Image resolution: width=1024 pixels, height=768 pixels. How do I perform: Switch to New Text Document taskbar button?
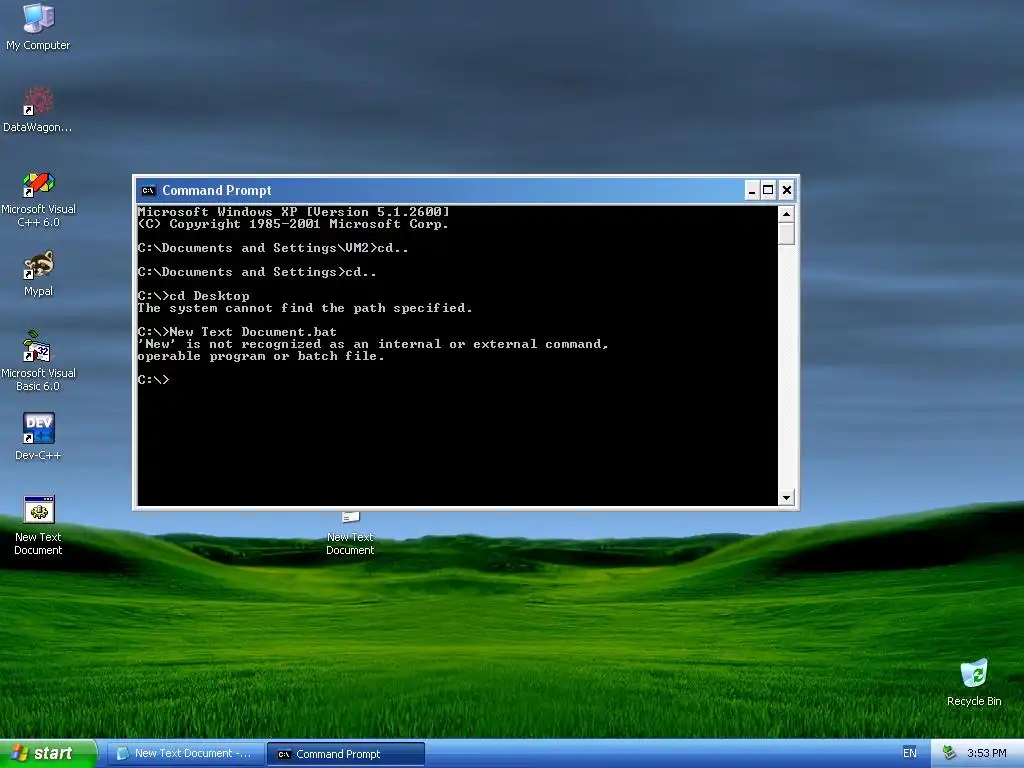point(185,754)
